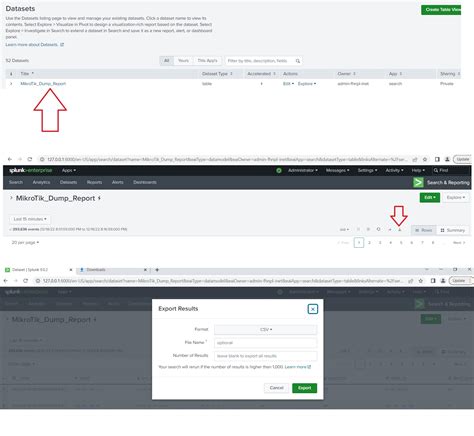Switch to Reports tab
The height and width of the screenshot is (436, 474).
pos(94,182)
